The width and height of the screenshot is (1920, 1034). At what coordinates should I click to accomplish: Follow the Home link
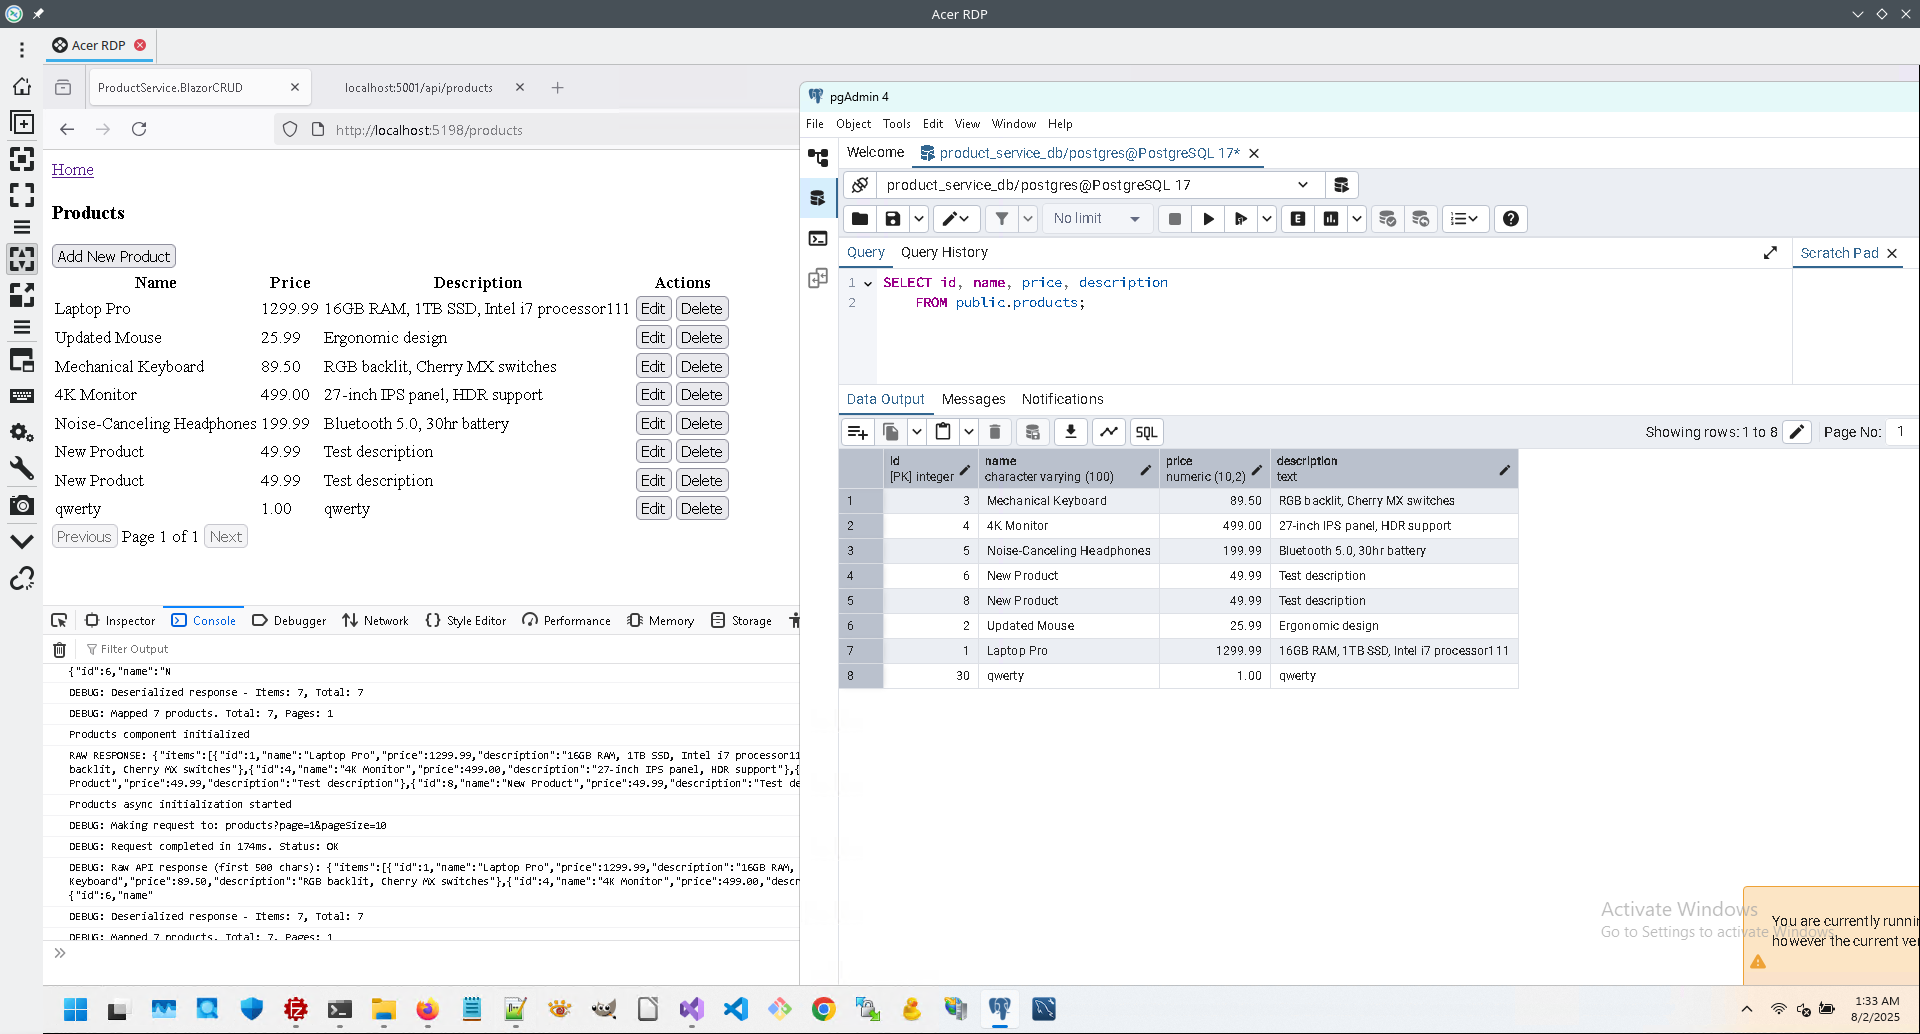(73, 170)
